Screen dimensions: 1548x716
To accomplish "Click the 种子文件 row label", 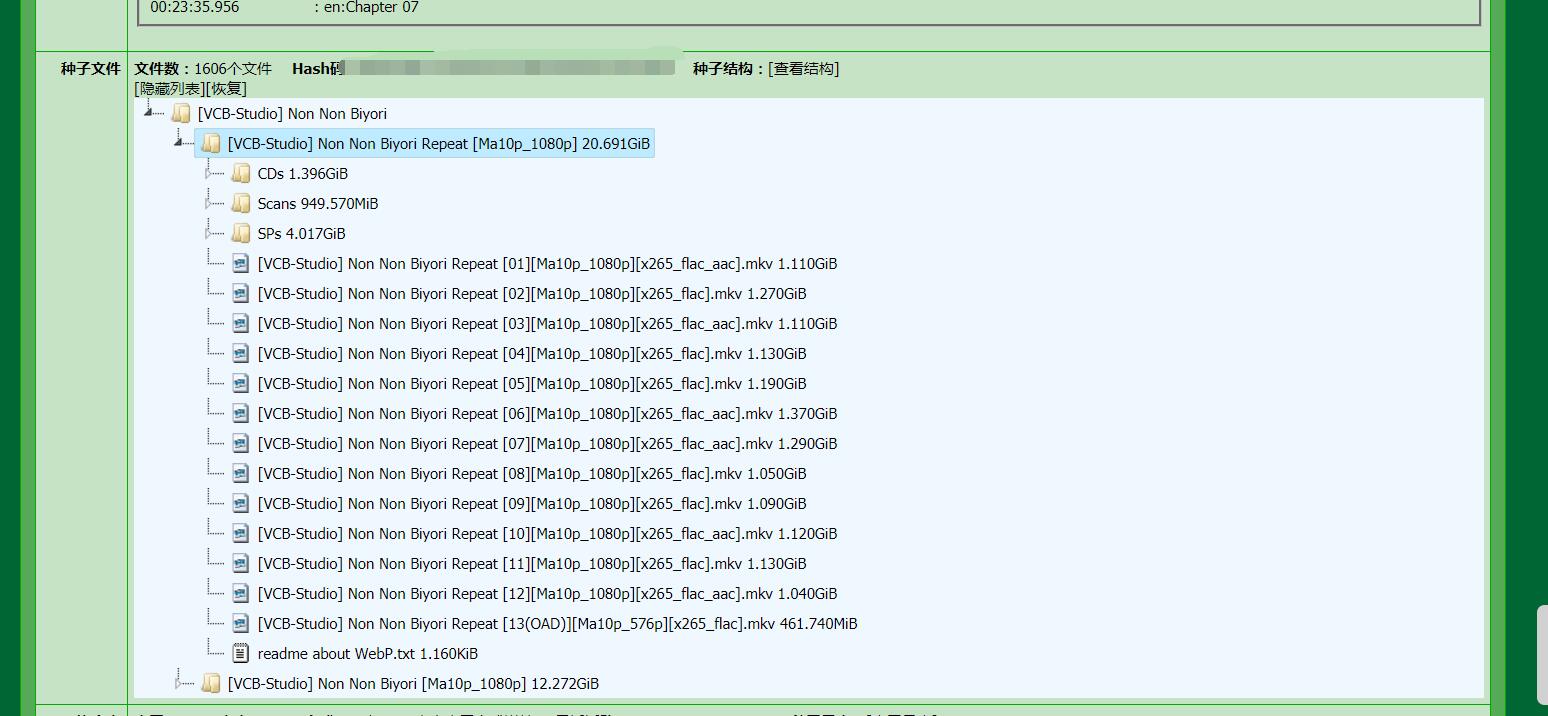I will (x=90, y=68).
